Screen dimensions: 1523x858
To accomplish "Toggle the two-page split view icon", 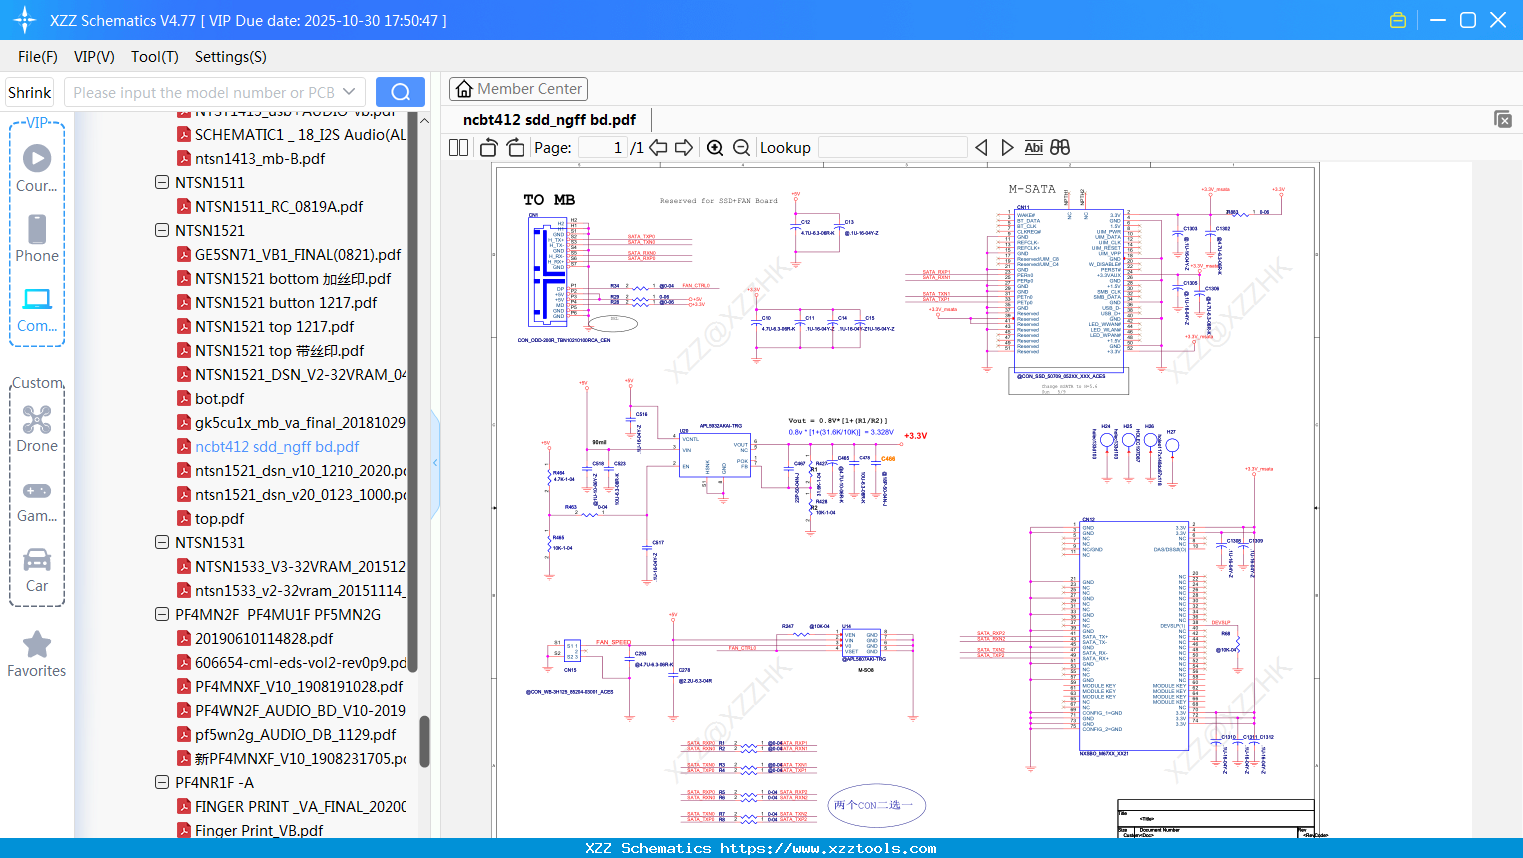I will [x=459, y=148].
